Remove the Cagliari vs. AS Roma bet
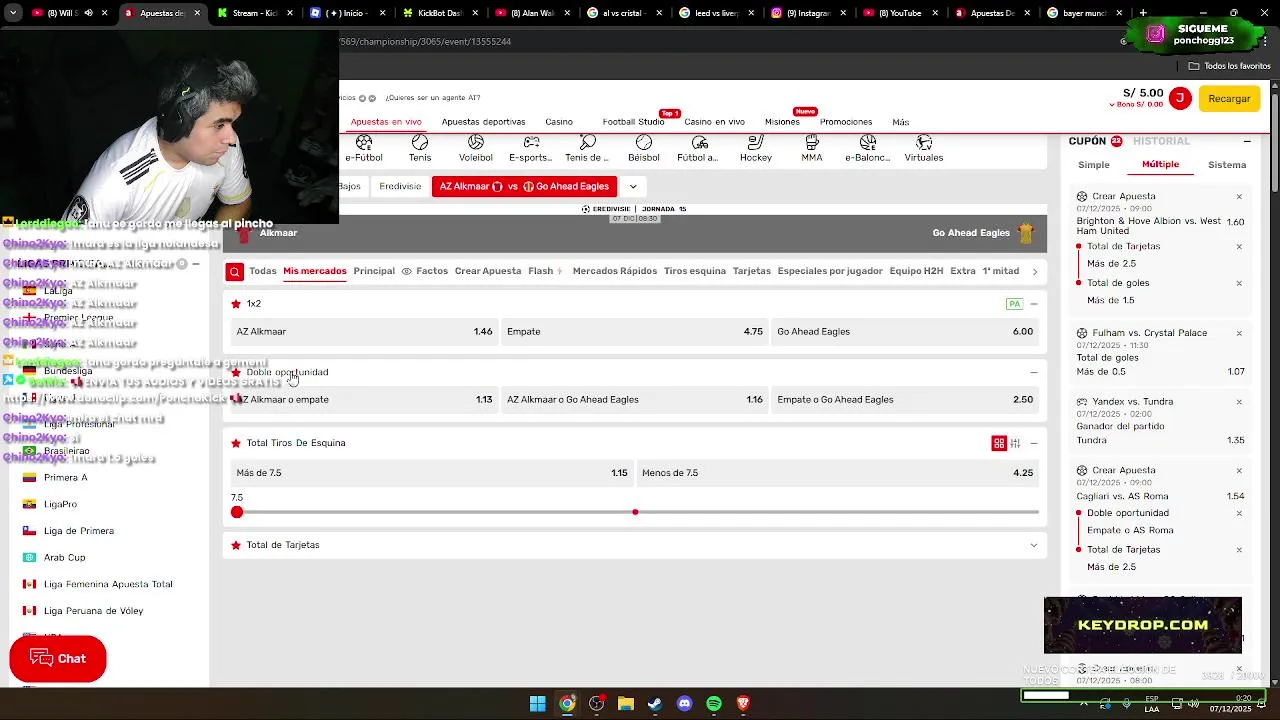1280x720 pixels. click(x=1239, y=471)
